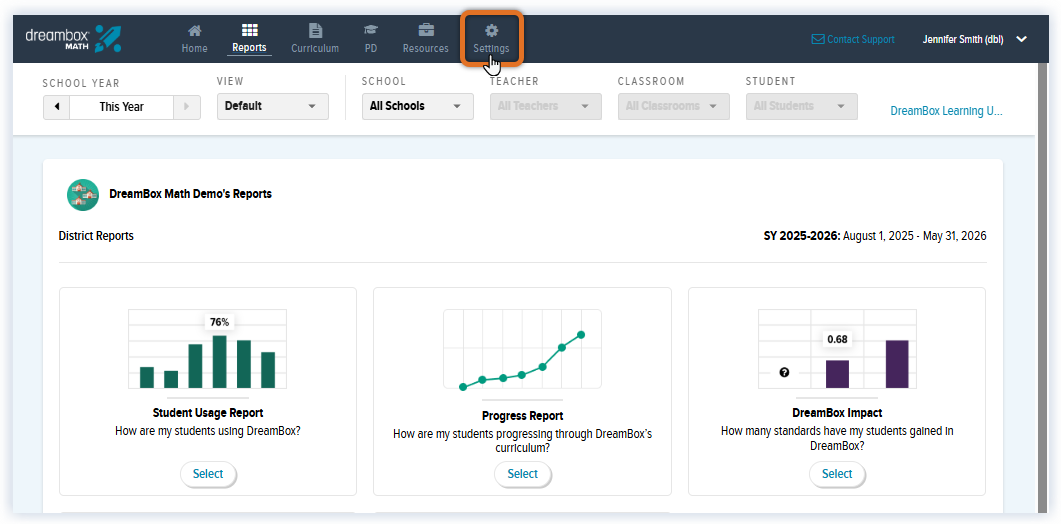
Task: Click the Student Usage Report title
Action: pos(208,412)
